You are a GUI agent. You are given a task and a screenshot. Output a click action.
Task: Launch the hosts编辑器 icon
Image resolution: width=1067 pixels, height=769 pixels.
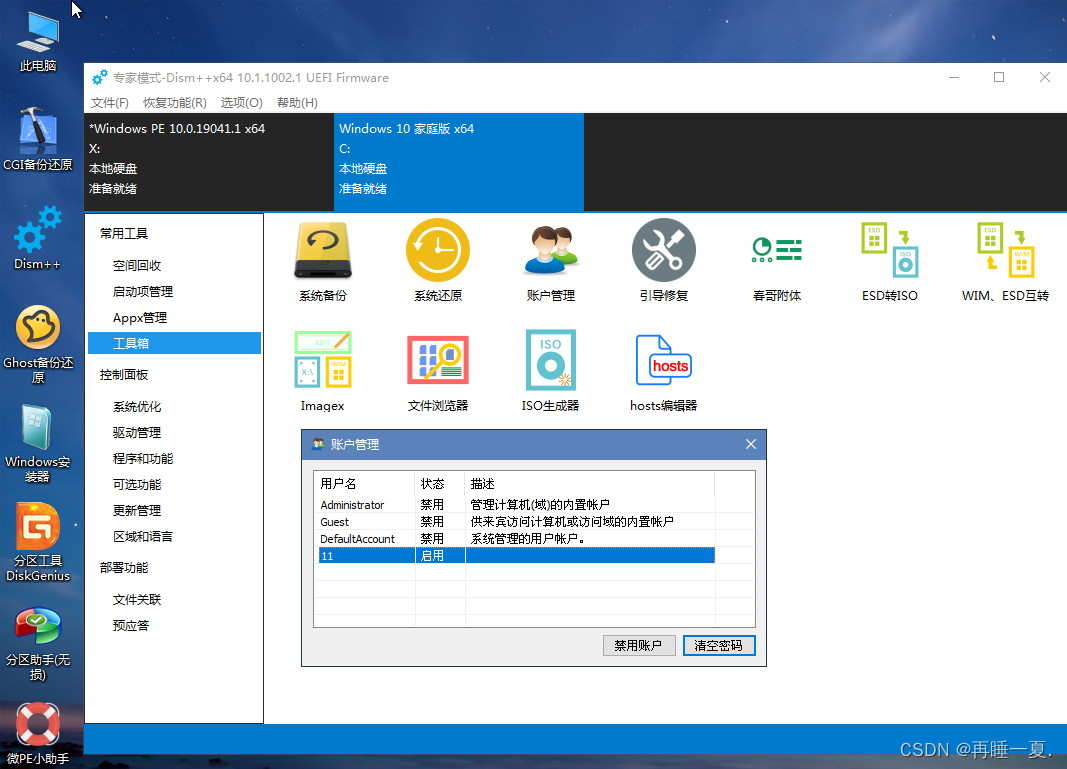pos(663,359)
